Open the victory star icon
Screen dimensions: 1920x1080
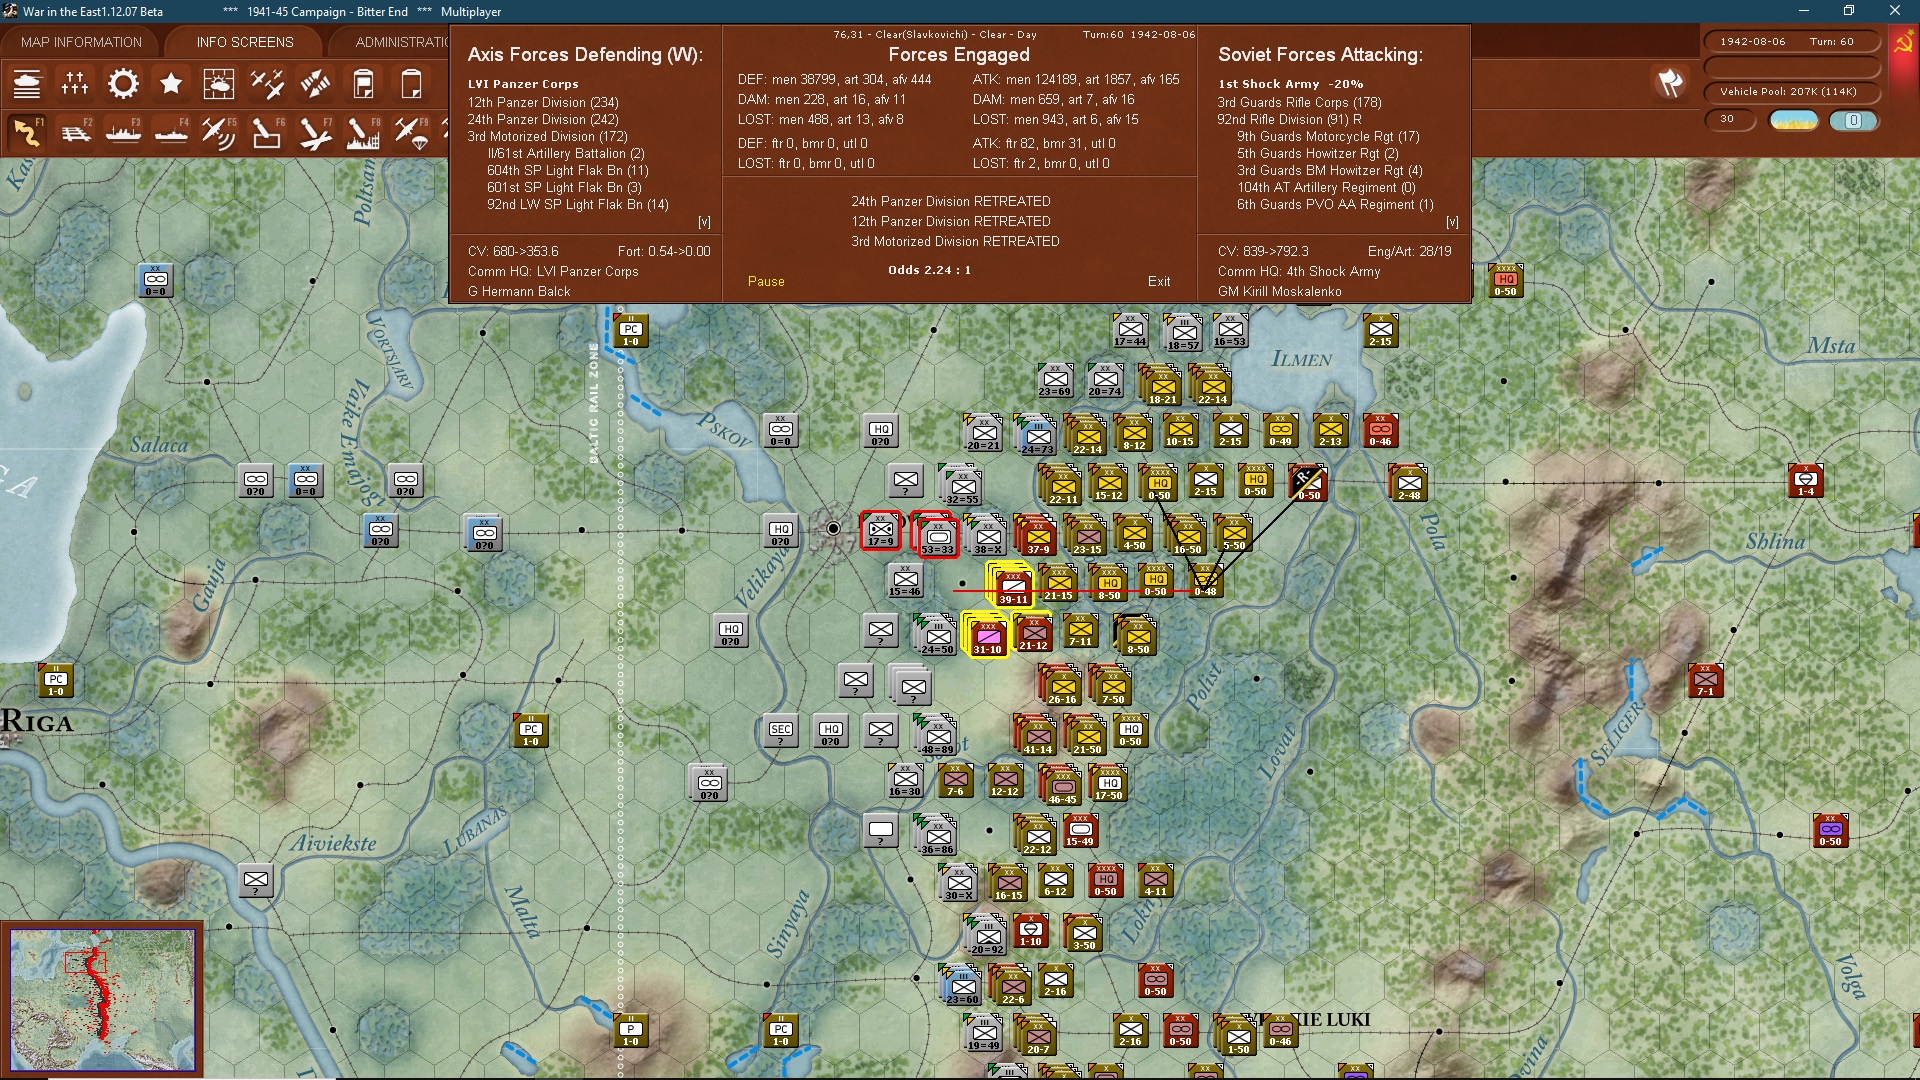tap(171, 84)
